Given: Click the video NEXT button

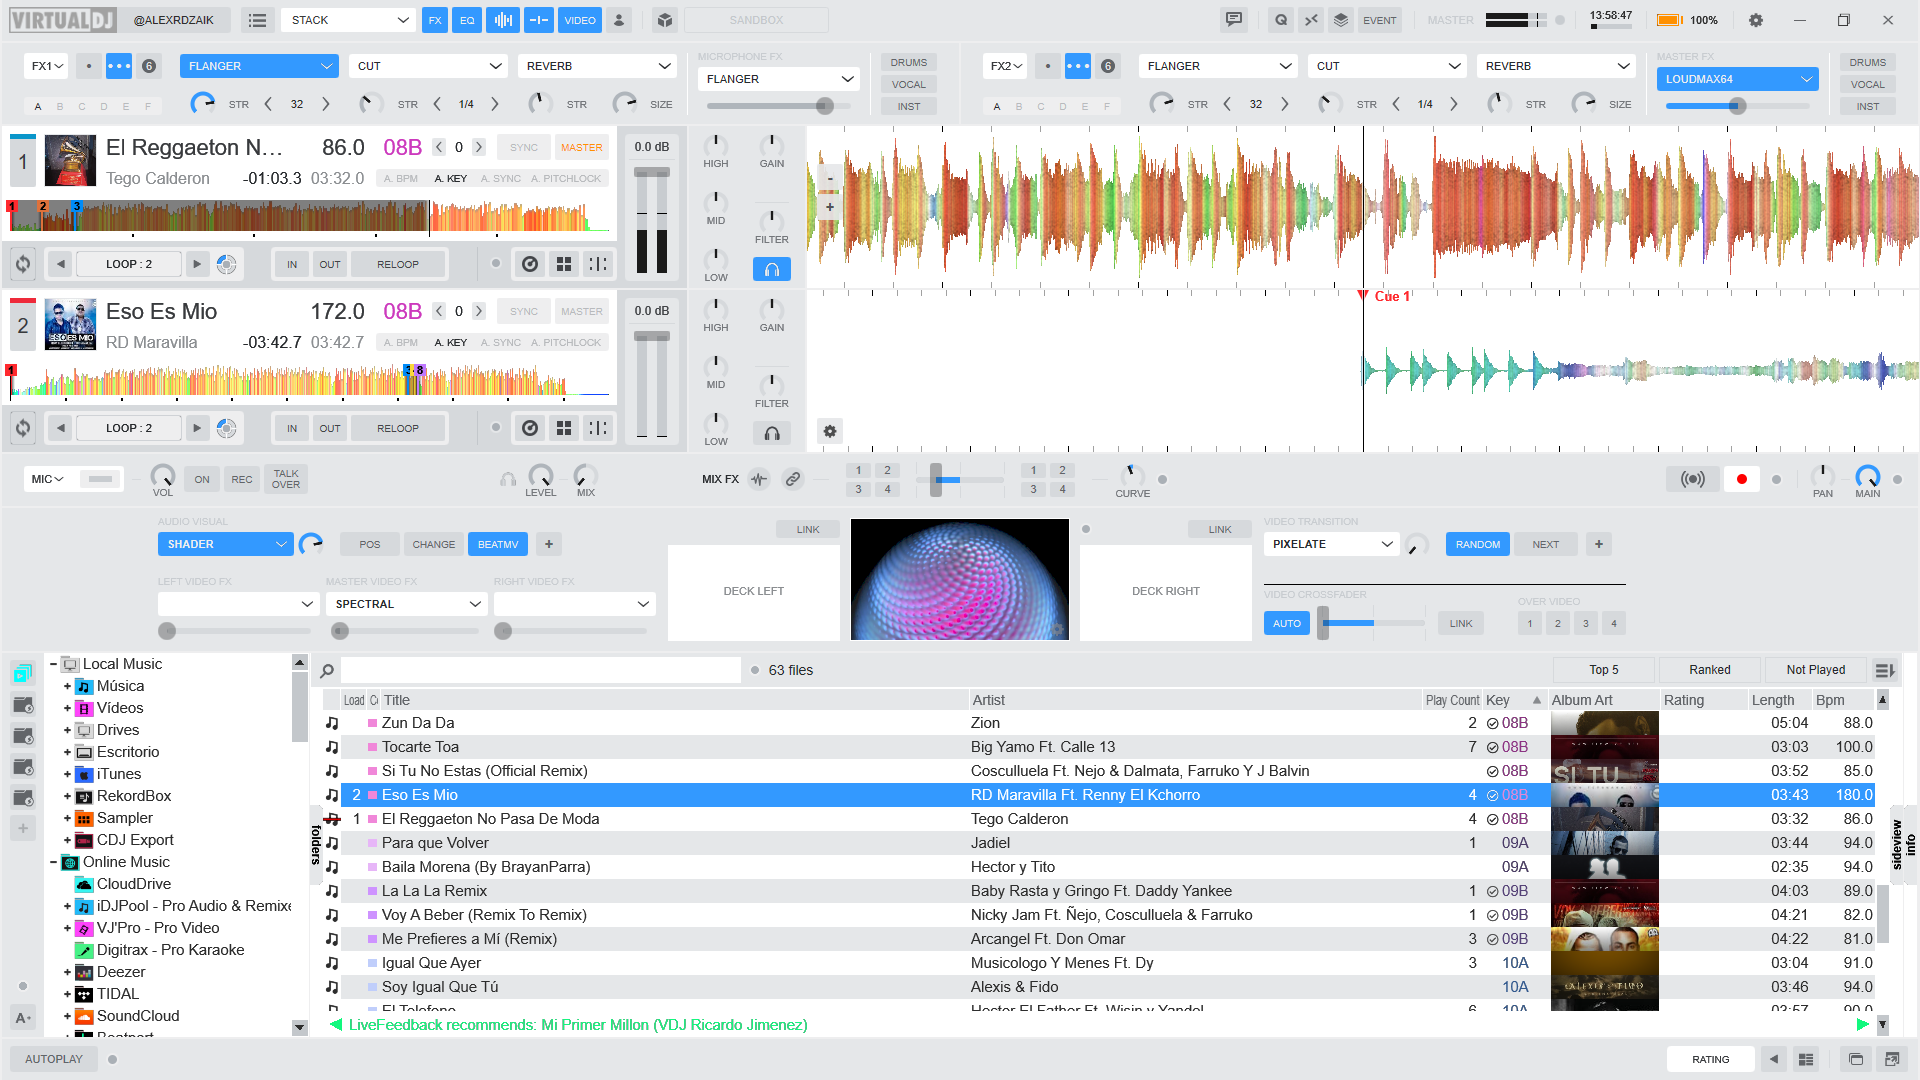Looking at the screenshot, I should pyautogui.click(x=1546, y=544).
